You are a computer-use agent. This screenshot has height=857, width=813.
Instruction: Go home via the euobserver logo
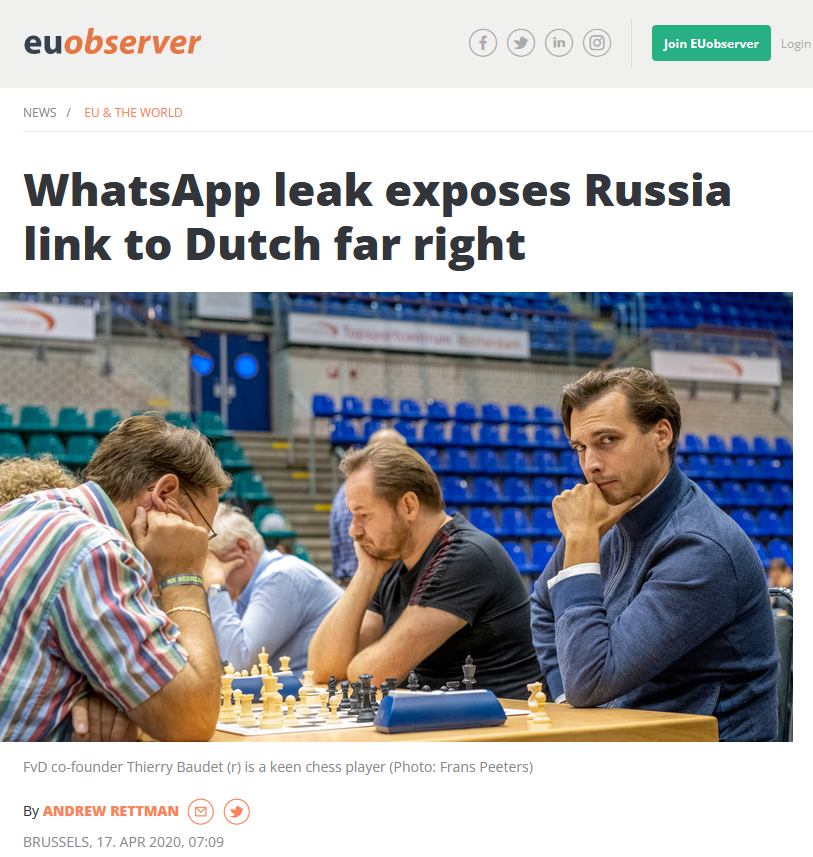[x=113, y=43]
